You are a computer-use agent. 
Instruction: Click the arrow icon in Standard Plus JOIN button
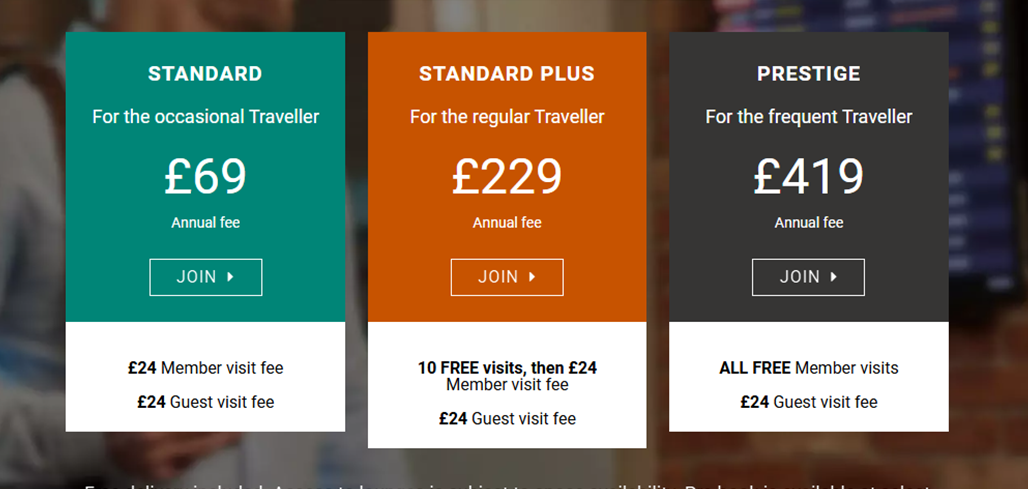[x=532, y=277]
